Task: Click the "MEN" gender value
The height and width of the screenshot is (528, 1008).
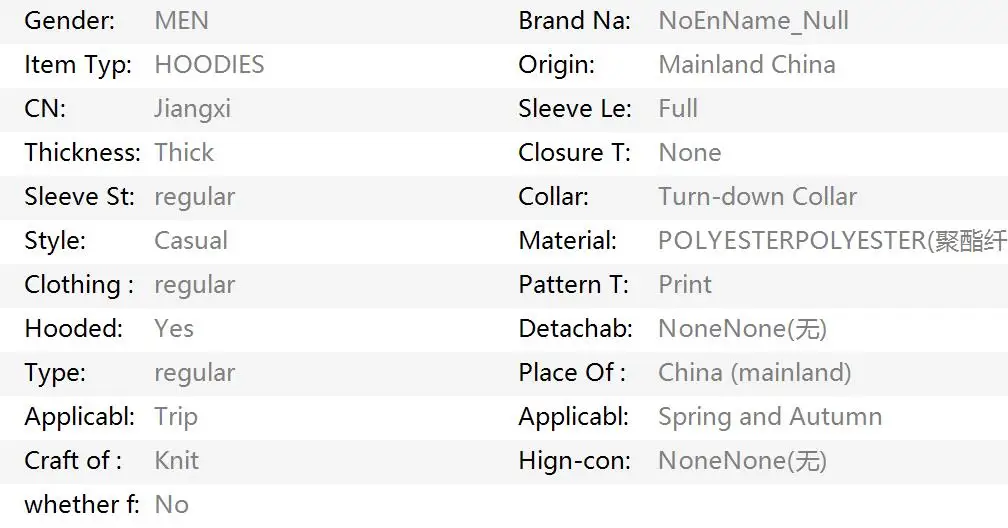Action: pyautogui.click(x=181, y=21)
